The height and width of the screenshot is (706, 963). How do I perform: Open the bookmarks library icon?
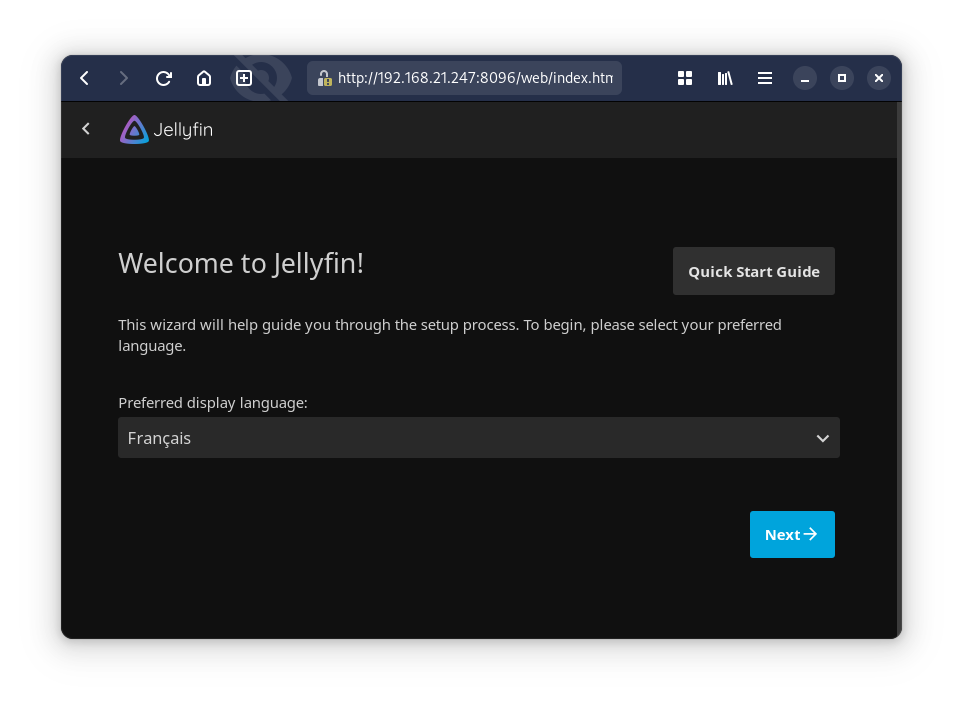tap(725, 78)
